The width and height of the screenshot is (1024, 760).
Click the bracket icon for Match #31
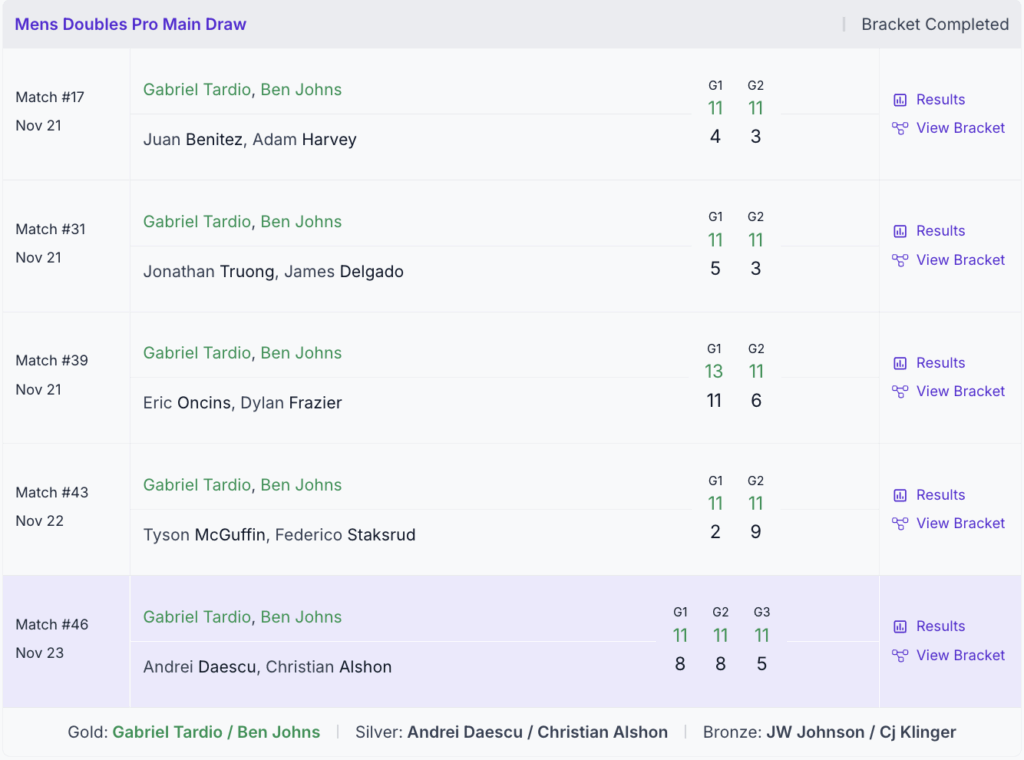click(900, 260)
